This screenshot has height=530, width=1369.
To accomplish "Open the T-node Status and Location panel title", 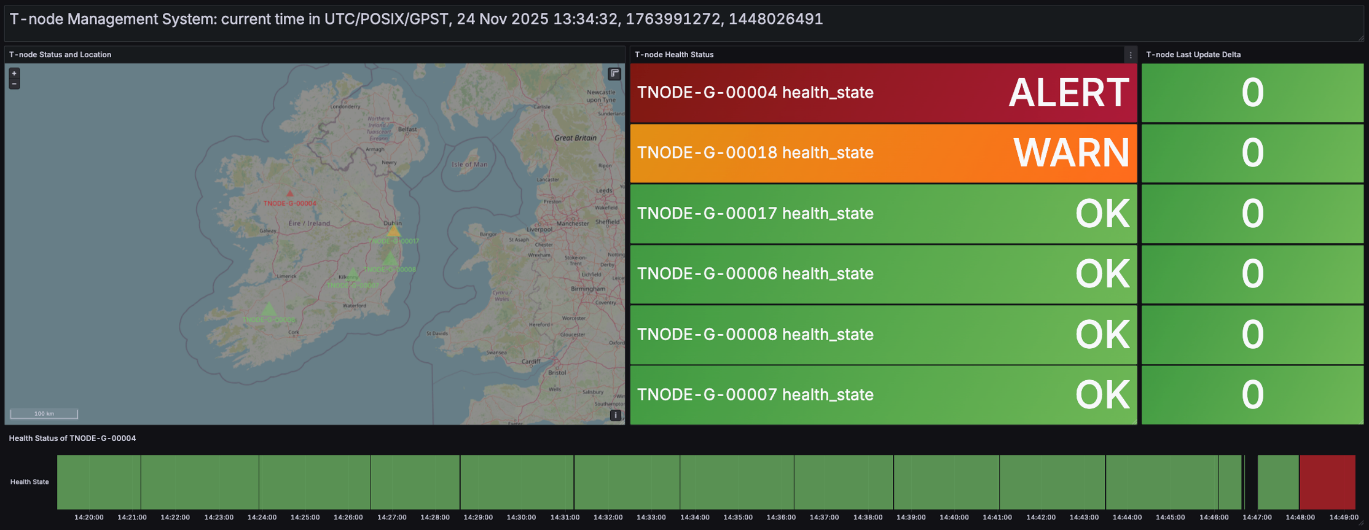I will point(60,54).
